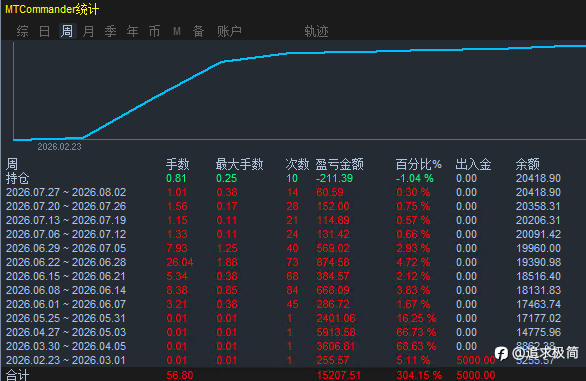Click the 874.58 profit value
586x381 pixels.
333,262
